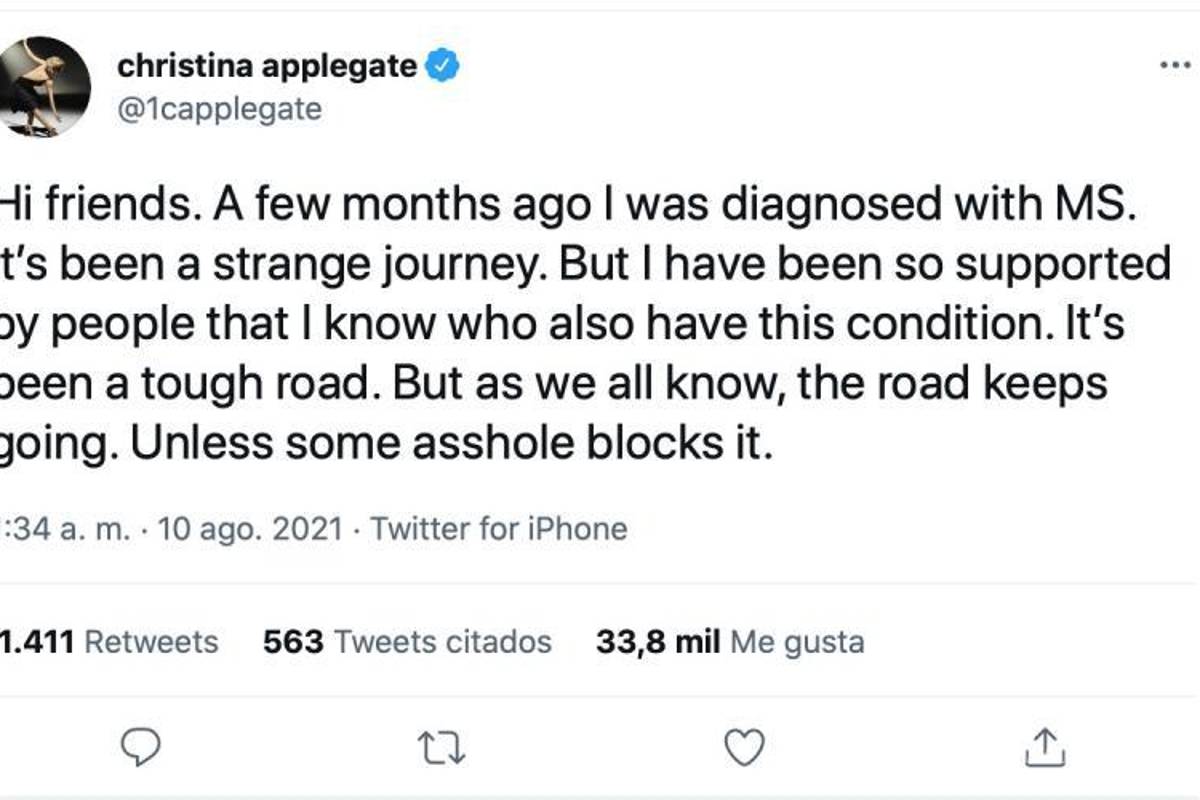Click the blue verified checkmark badge
This screenshot has width=1200, height=800.
point(437,64)
